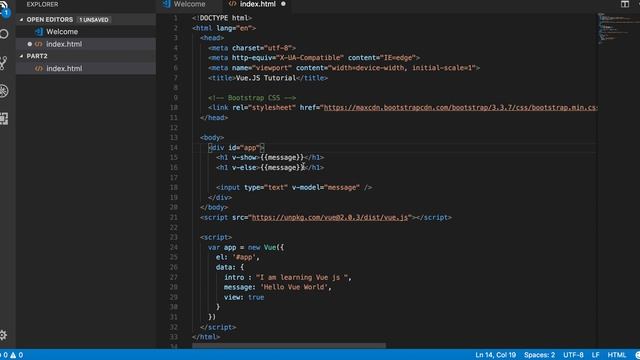Screen dimensions: 640x360
Task: Change language mode via HTML indicator
Action: click(617, 355)
